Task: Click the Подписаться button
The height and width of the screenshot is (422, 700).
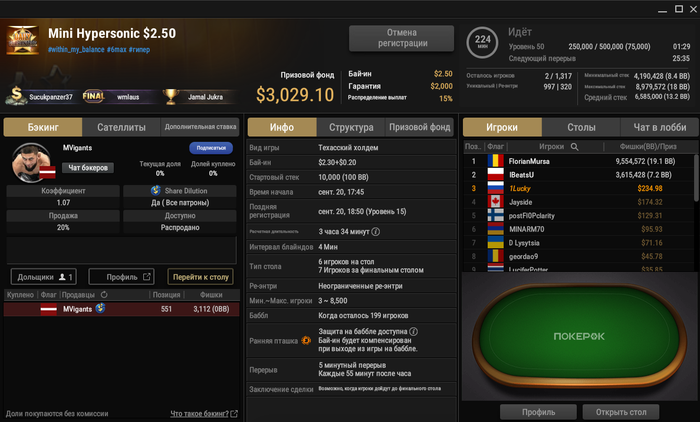Action: click(x=211, y=148)
